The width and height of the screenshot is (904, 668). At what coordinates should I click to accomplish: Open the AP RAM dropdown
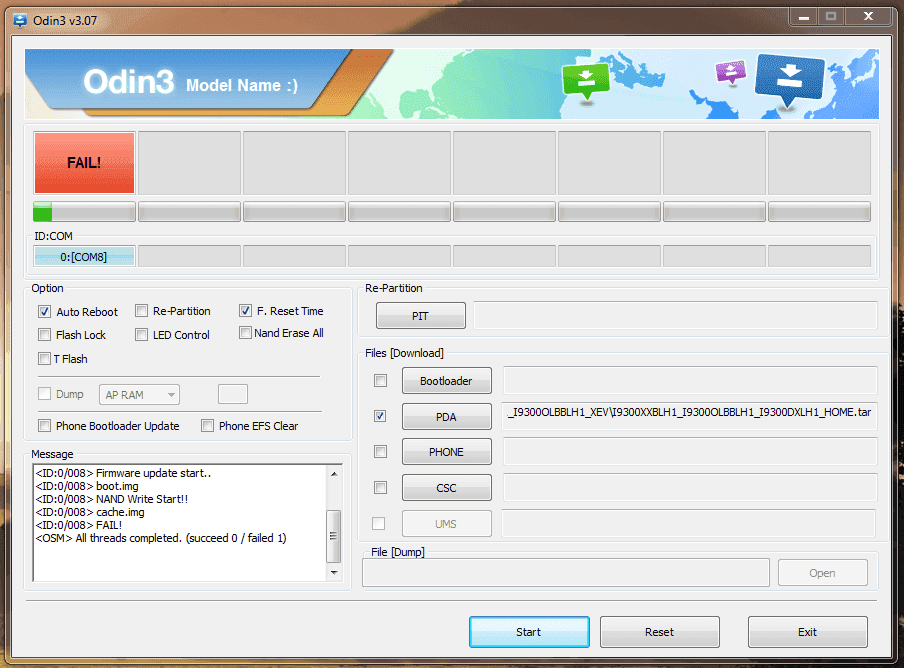(x=140, y=395)
